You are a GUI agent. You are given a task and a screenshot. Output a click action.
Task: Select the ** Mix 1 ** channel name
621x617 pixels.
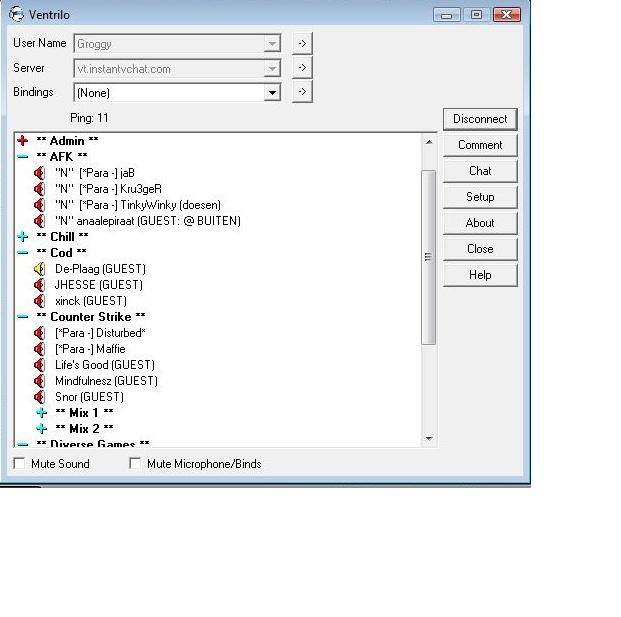(84, 413)
